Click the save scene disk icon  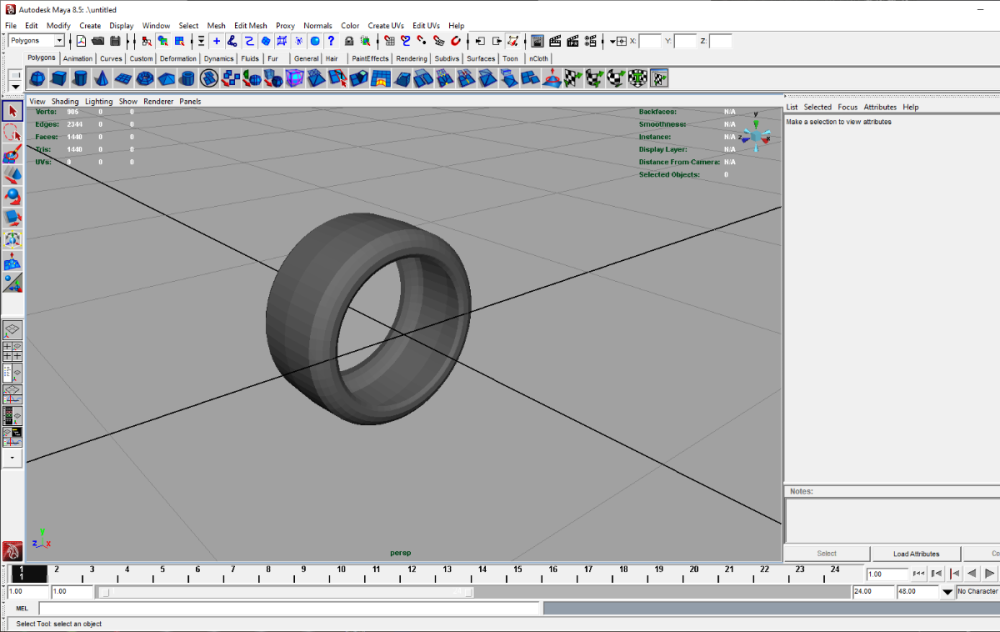(x=115, y=41)
